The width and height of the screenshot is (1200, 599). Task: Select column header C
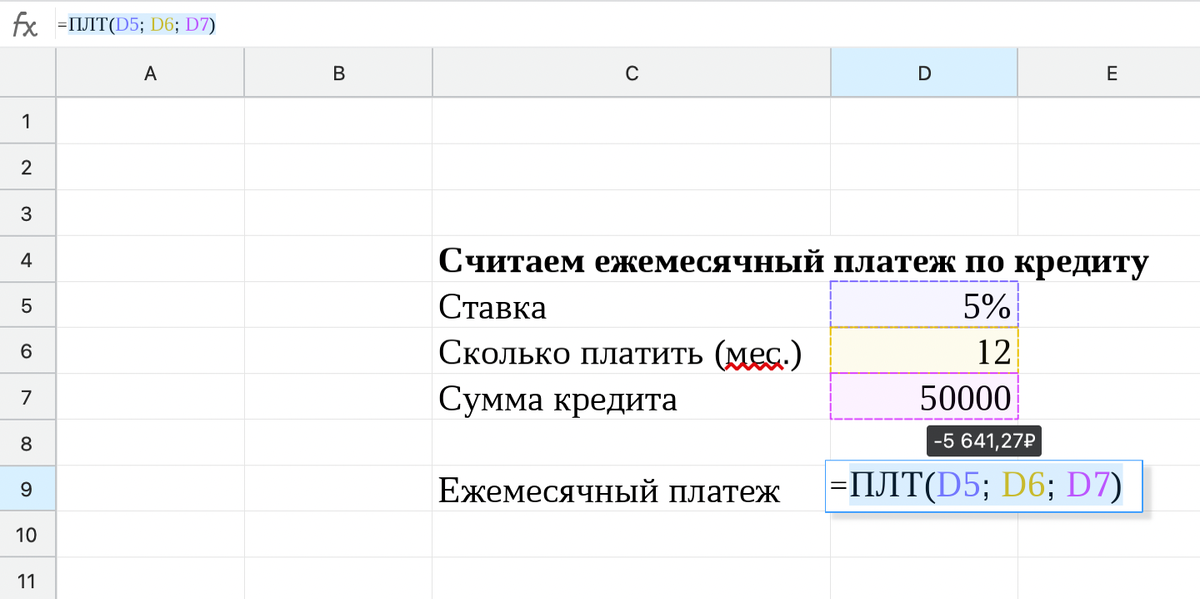[631, 72]
